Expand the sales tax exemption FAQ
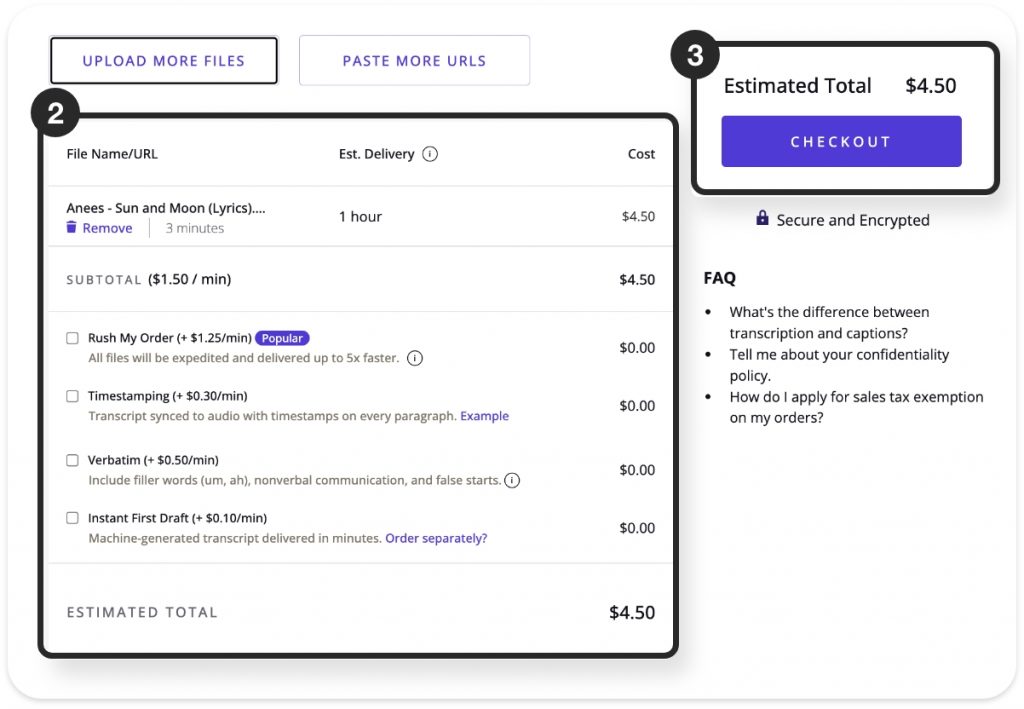 (x=856, y=407)
